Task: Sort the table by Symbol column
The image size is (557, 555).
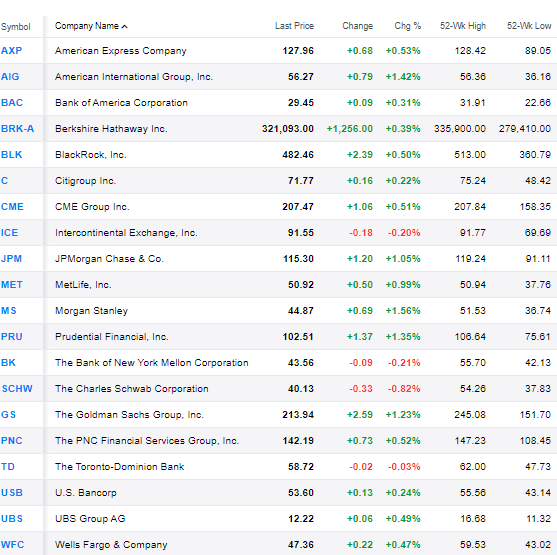Action: (x=16, y=27)
